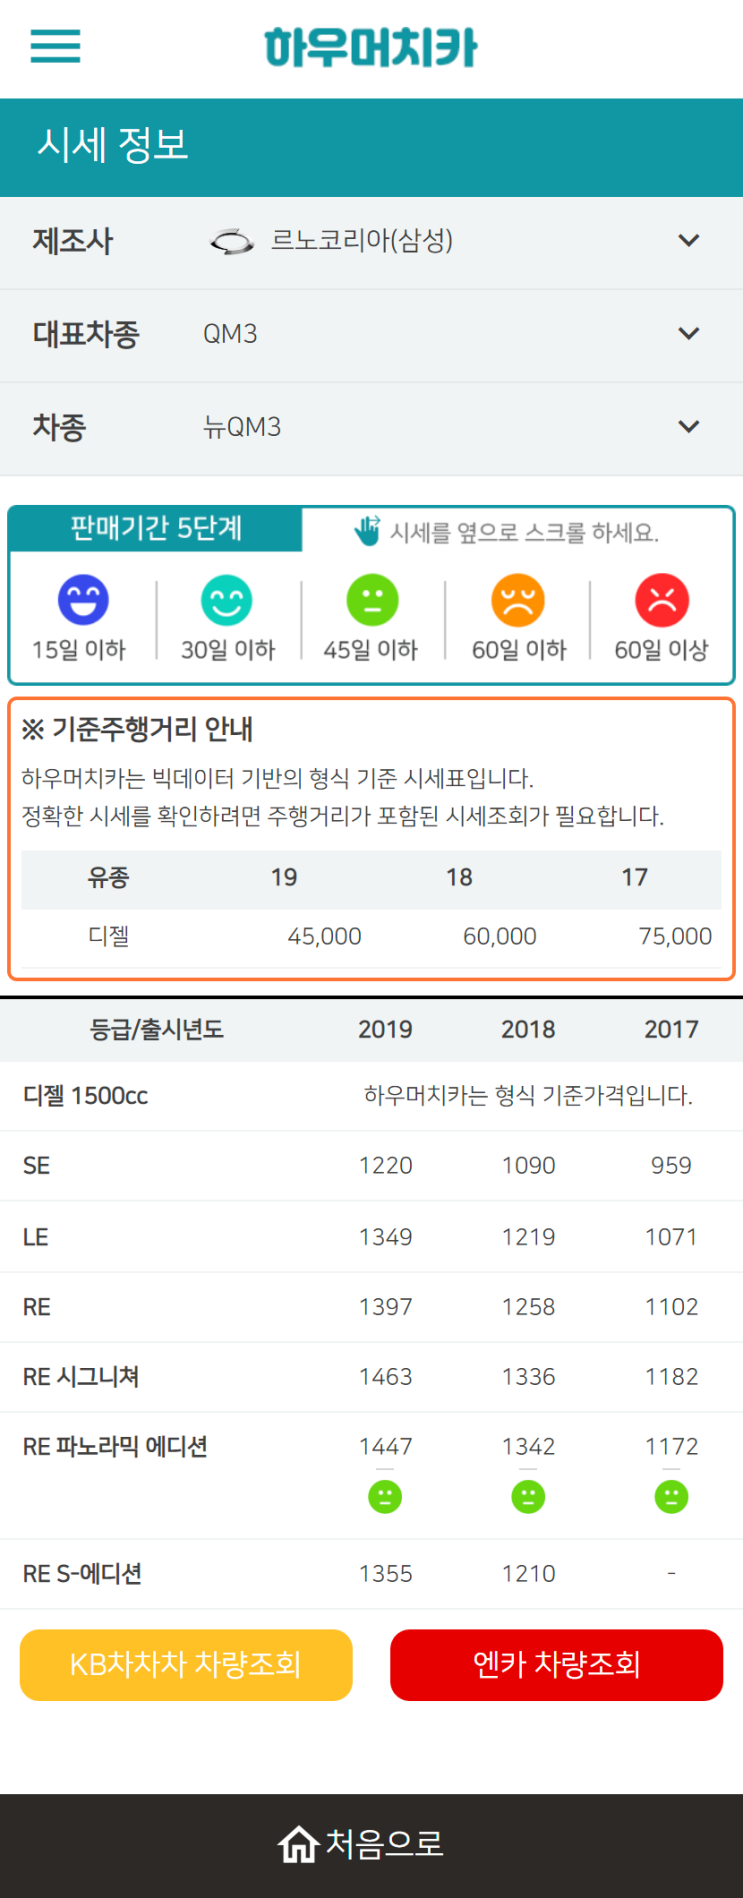Click the 기준주행거리 안내 heading
This screenshot has height=1898, width=743.
pos(137,729)
